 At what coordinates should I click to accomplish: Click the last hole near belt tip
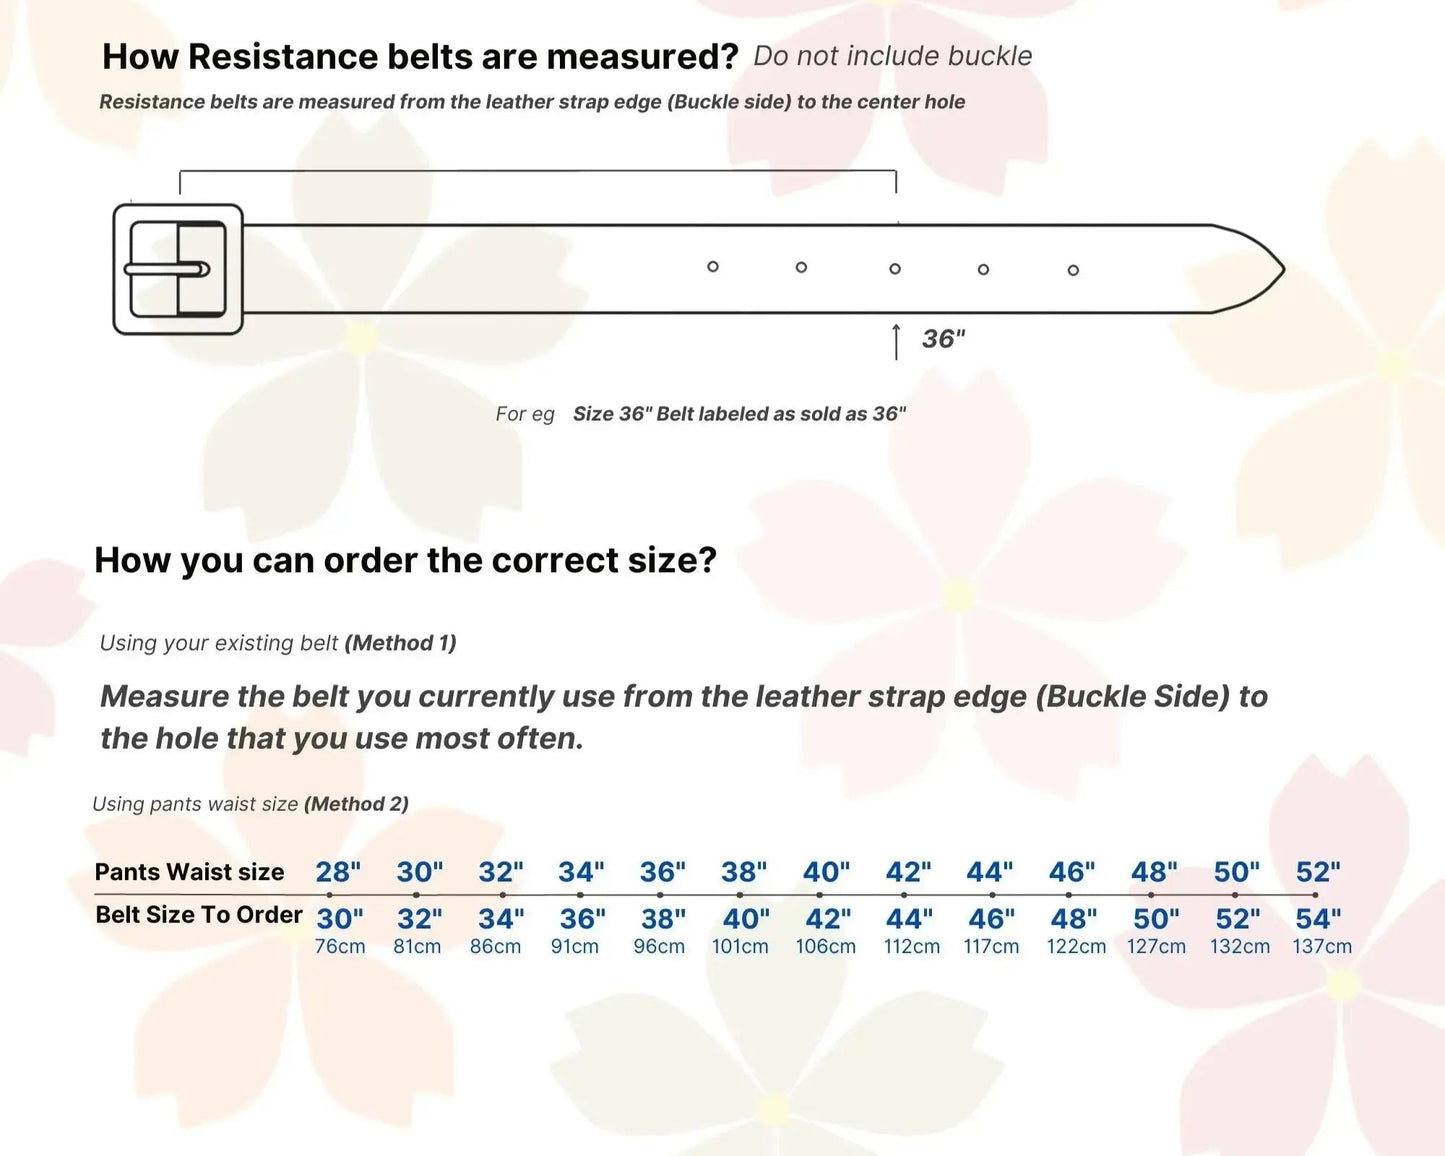(x=1073, y=270)
